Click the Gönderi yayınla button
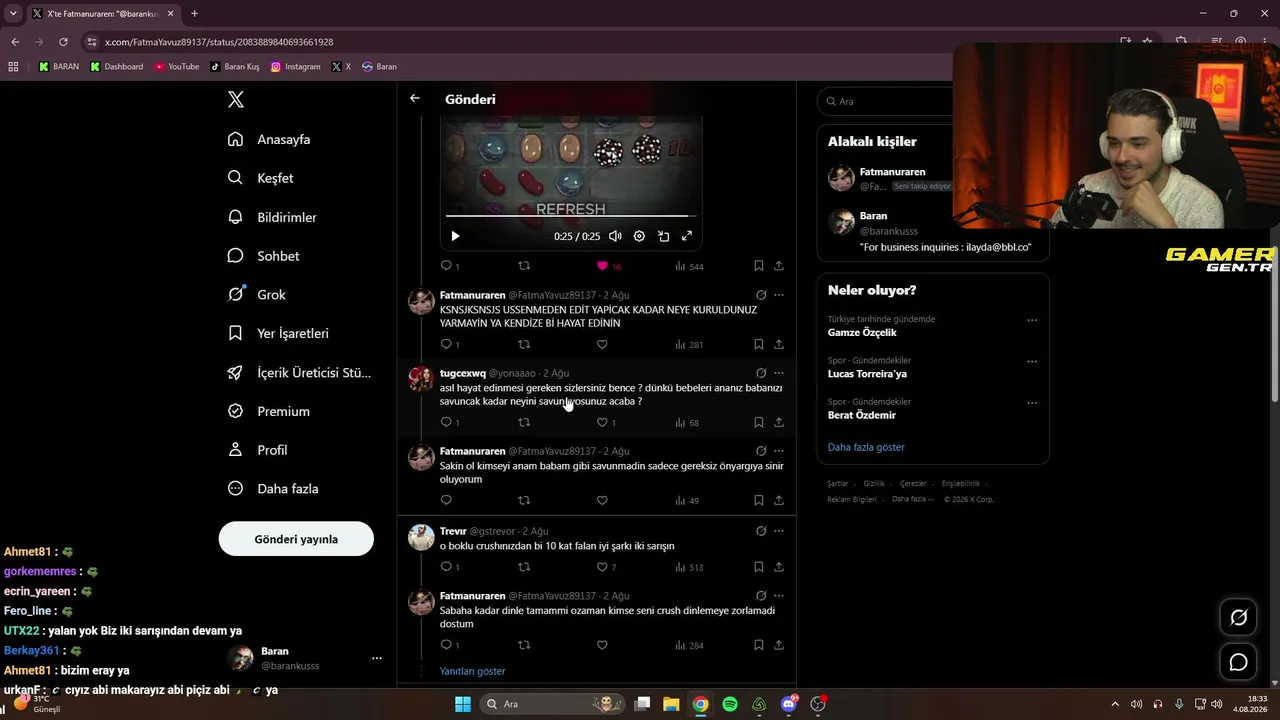This screenshot has width=1280, height=720. [296, 539]
